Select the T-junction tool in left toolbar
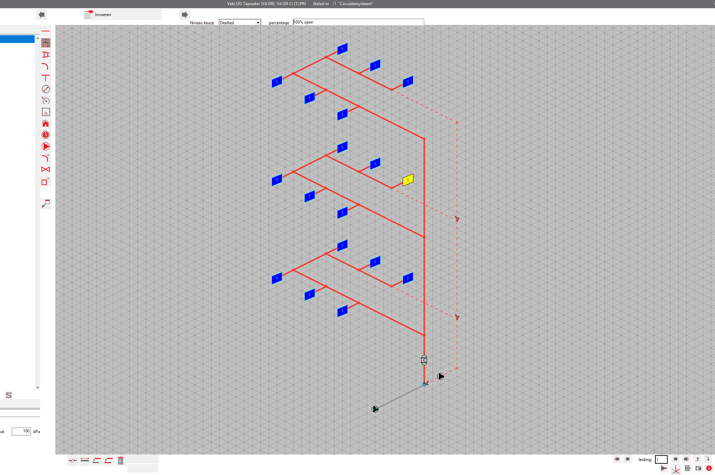Image resolution: width=715 pixels, height=475 pixels. (46, 77)
